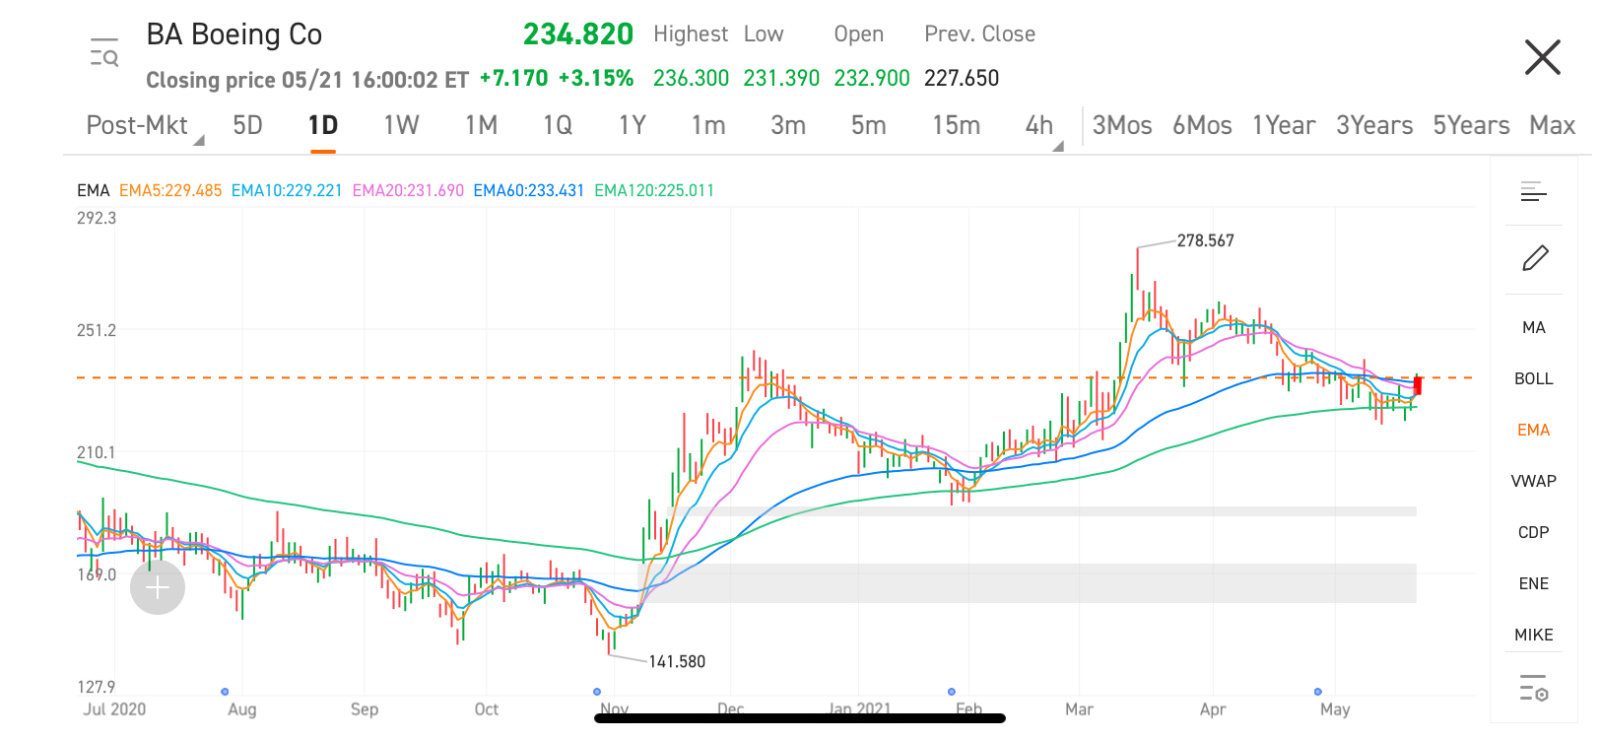Select the 15m minute interval

pyautogui.click(x=956, y=125)
